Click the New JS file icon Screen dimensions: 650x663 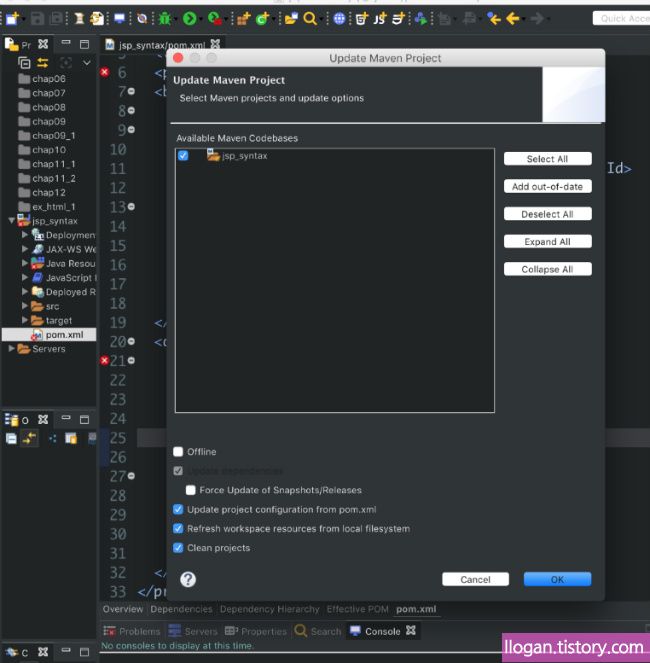380,19
